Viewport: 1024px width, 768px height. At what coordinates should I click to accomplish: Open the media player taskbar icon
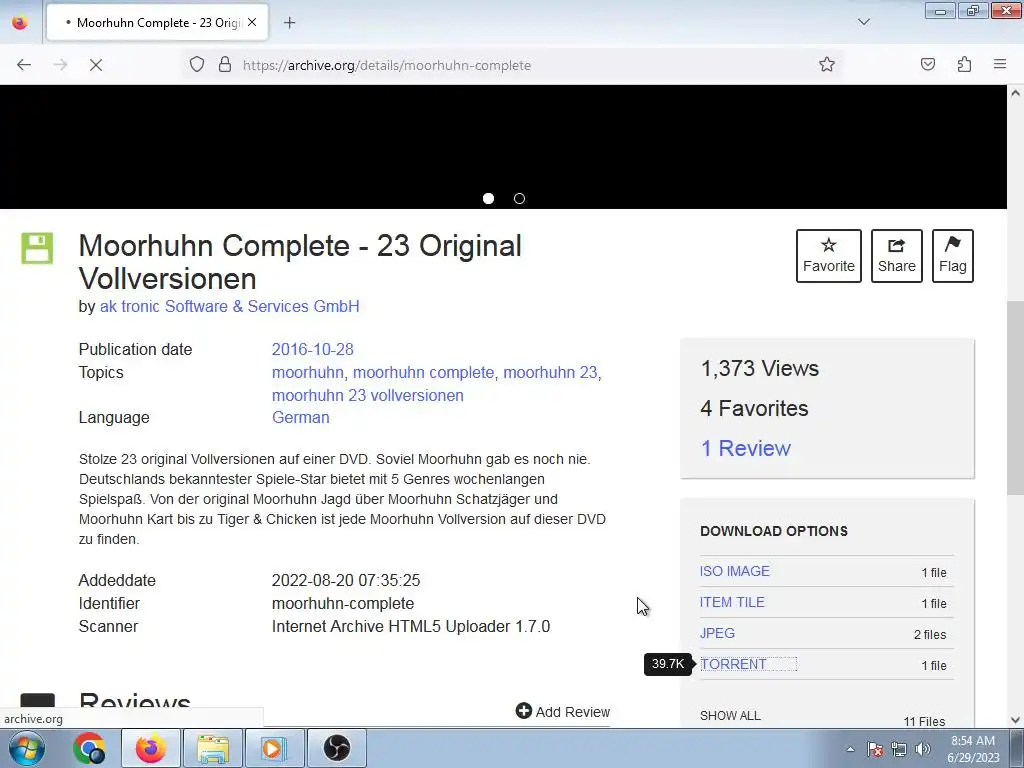274,748
